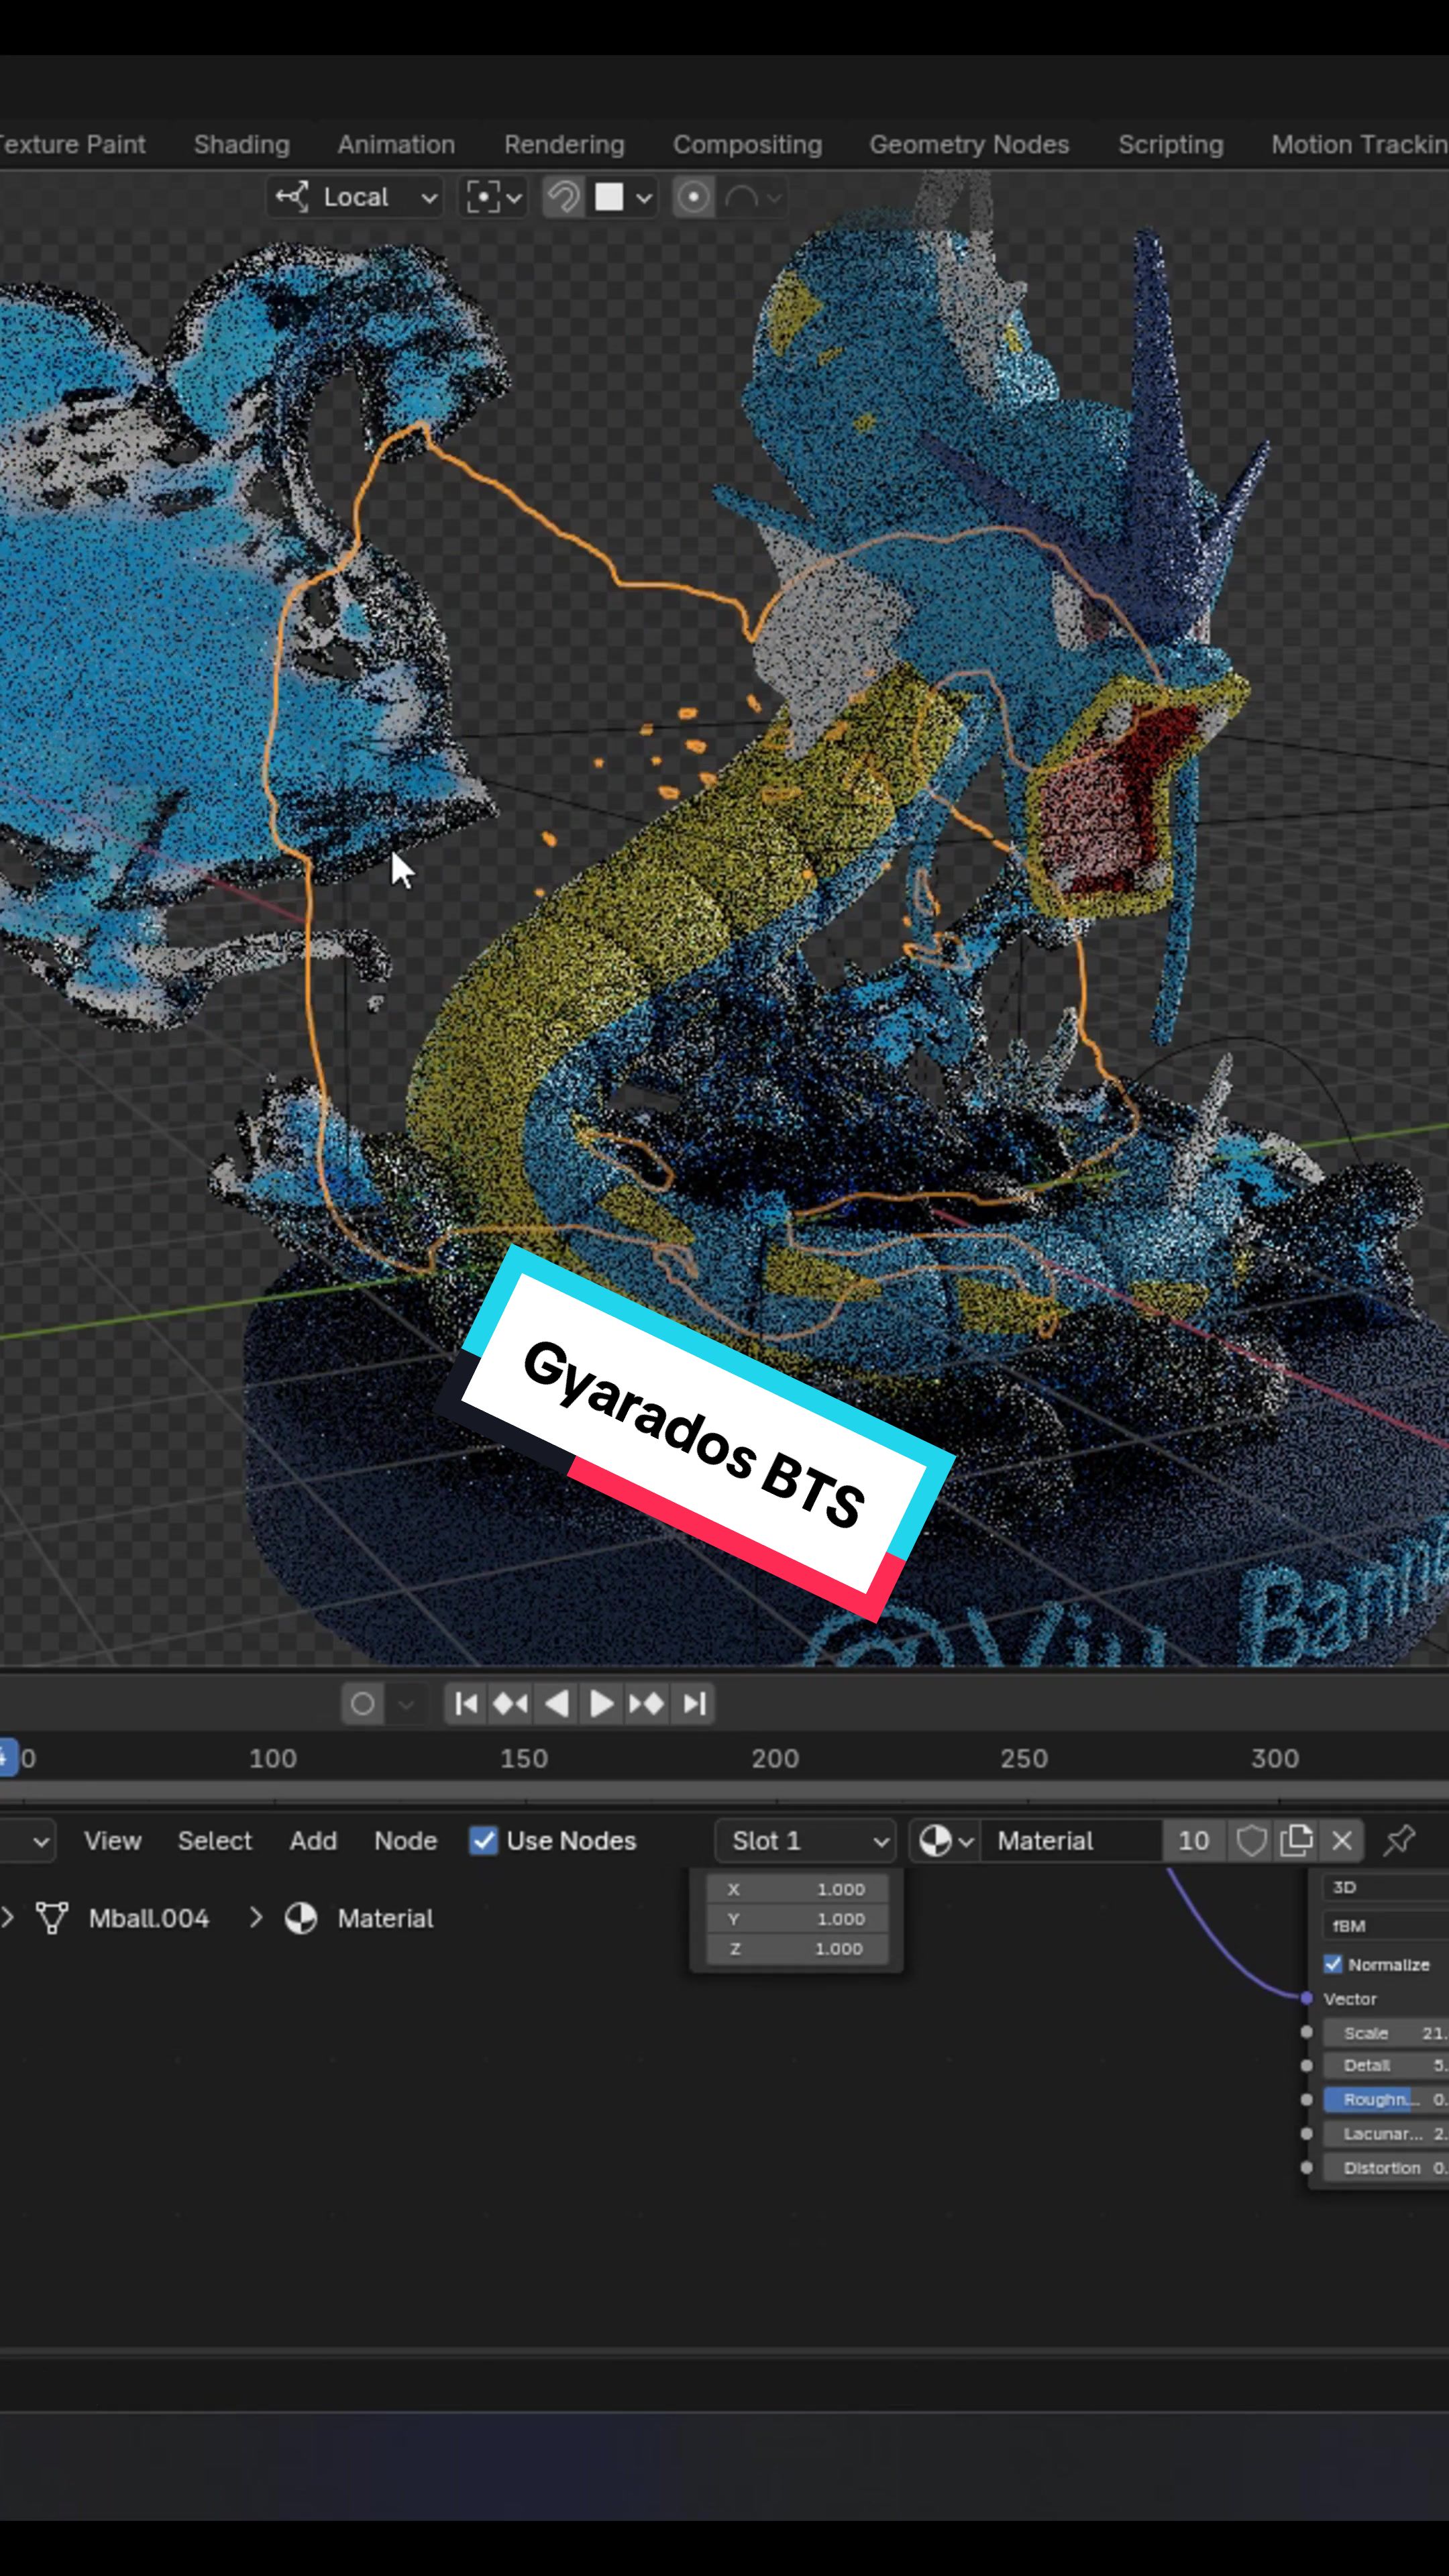Viewport: 1449px width, 2576px height.
Task: Click the Detail value field on noise node
Action: click(x=1386, y=2066)
